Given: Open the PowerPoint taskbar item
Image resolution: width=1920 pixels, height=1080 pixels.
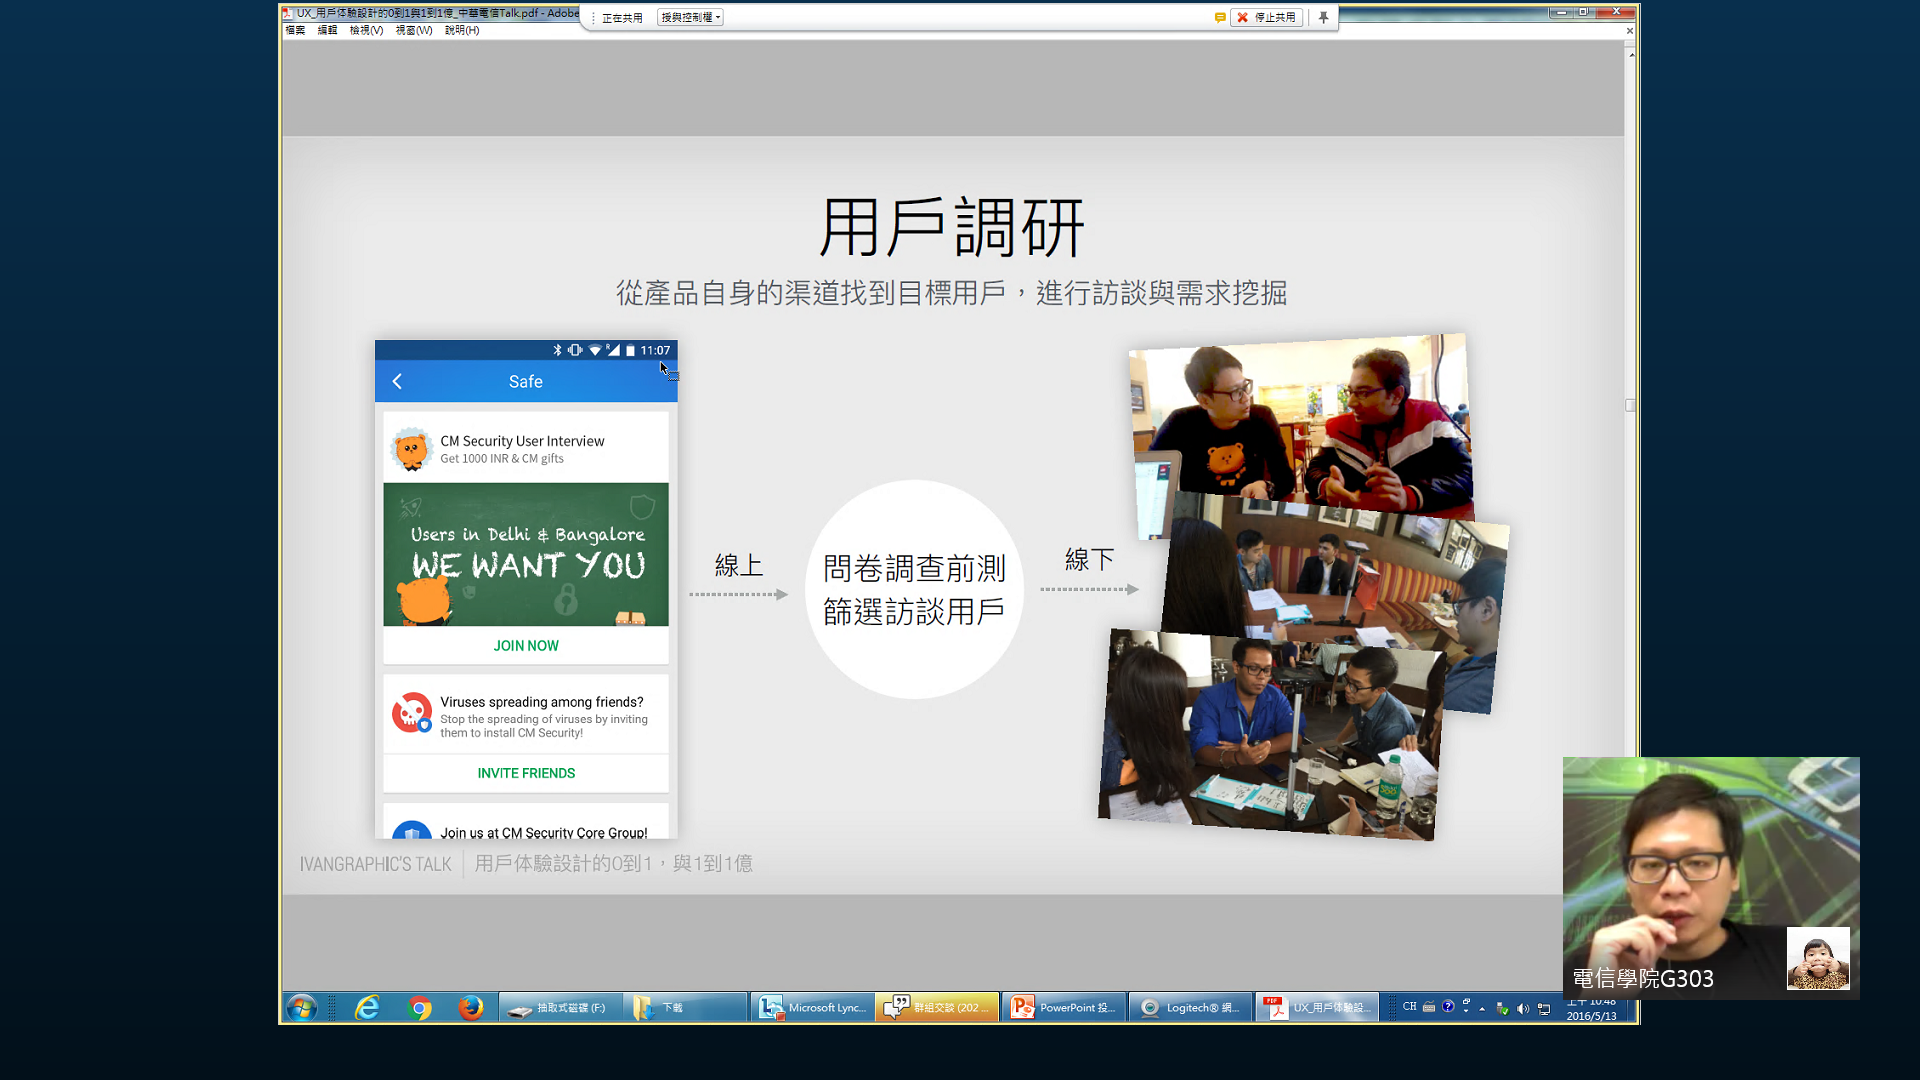Looking at the screenshot, I should click(1064, 1007).
